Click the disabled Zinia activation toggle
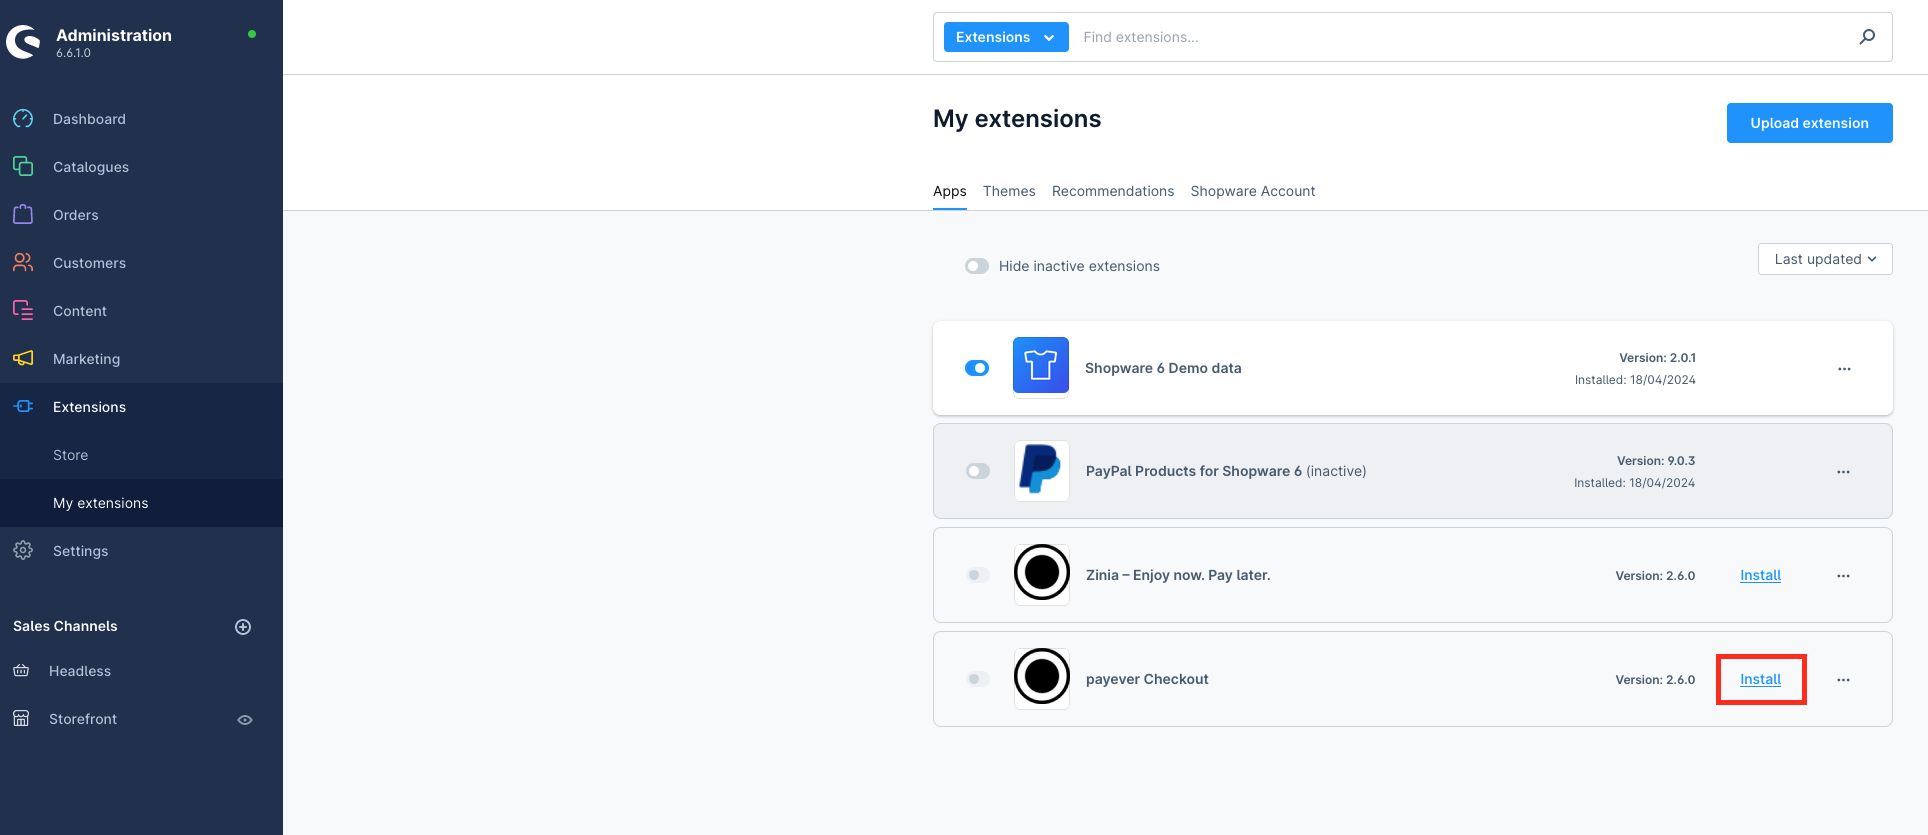1928x835 pixels. point(978,575)
